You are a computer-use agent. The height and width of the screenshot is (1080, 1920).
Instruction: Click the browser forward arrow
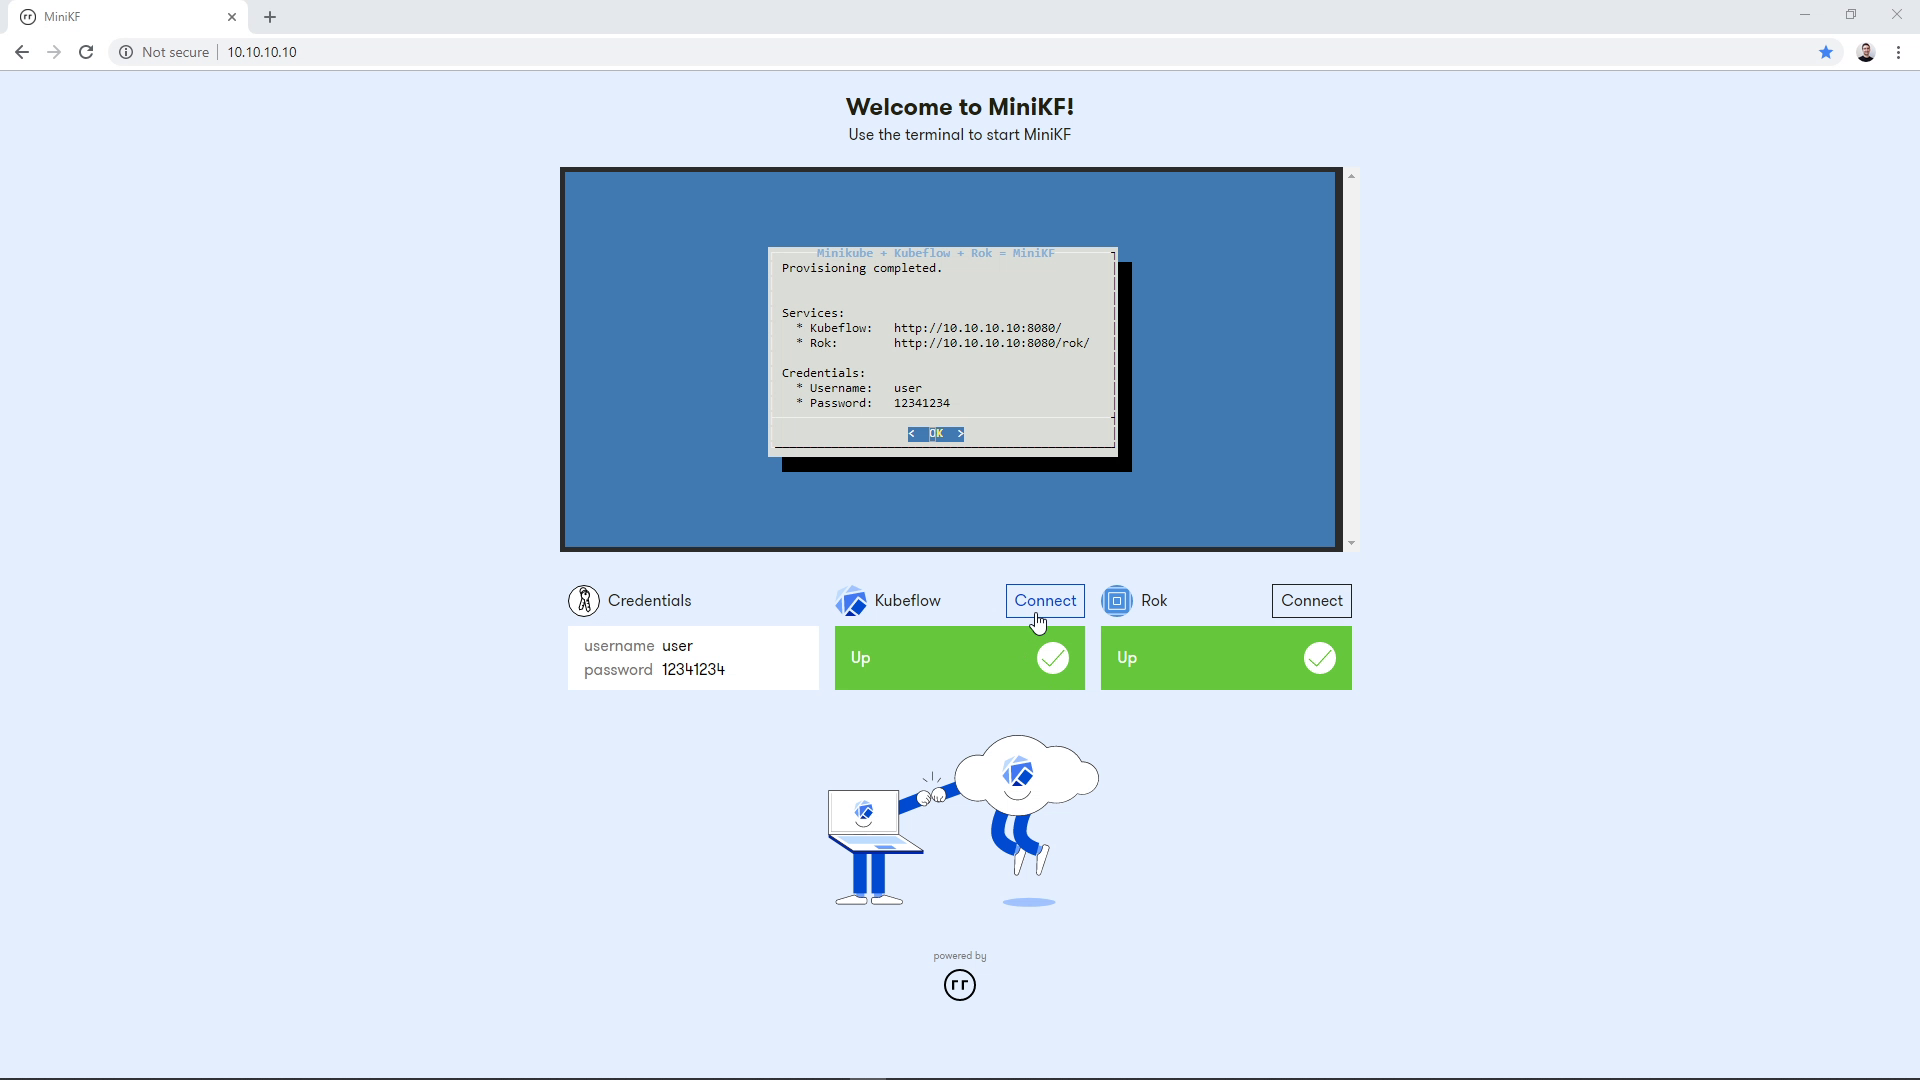point(54,52)
